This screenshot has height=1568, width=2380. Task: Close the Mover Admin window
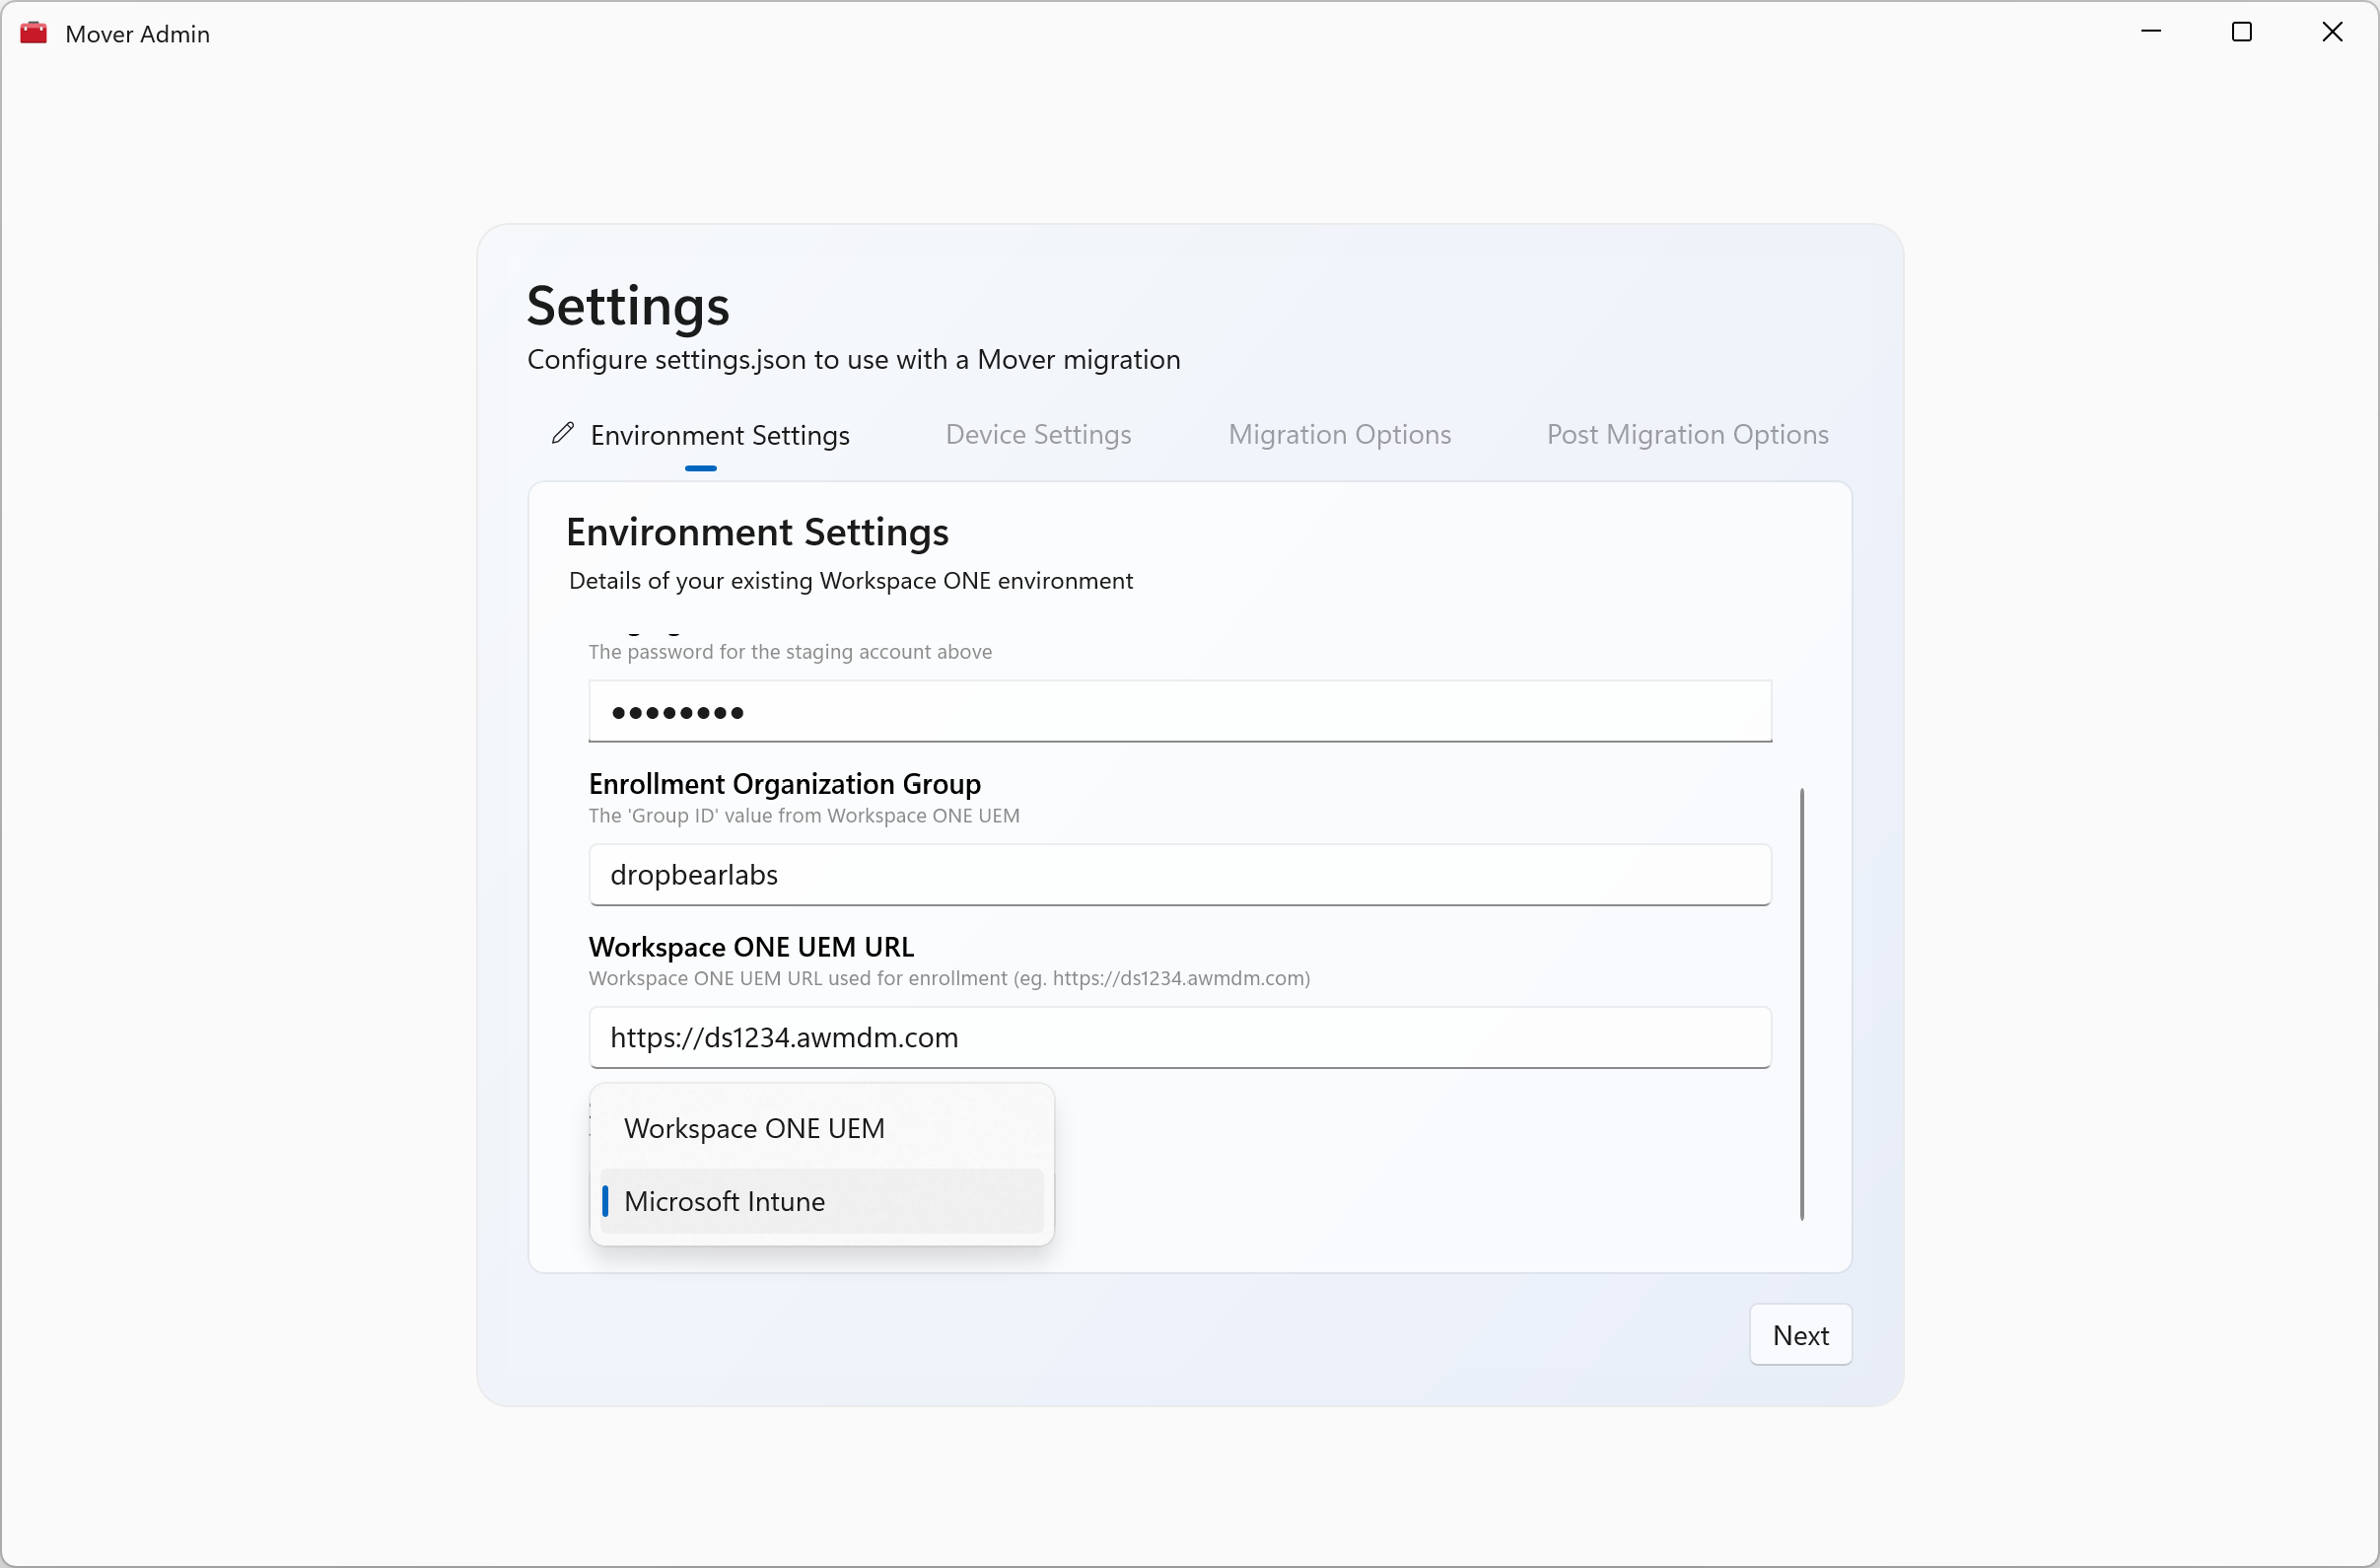(x=2332, y=32)
